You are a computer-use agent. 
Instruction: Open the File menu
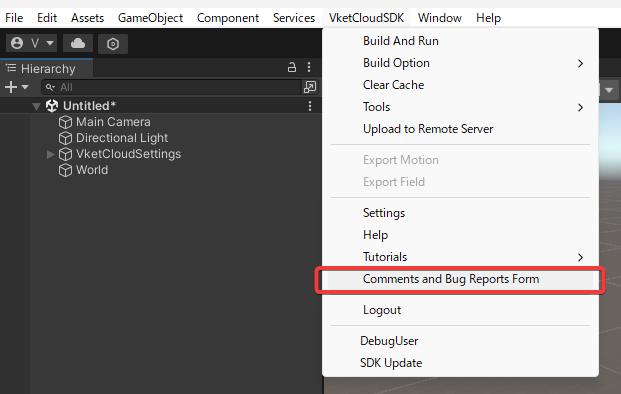14,18
